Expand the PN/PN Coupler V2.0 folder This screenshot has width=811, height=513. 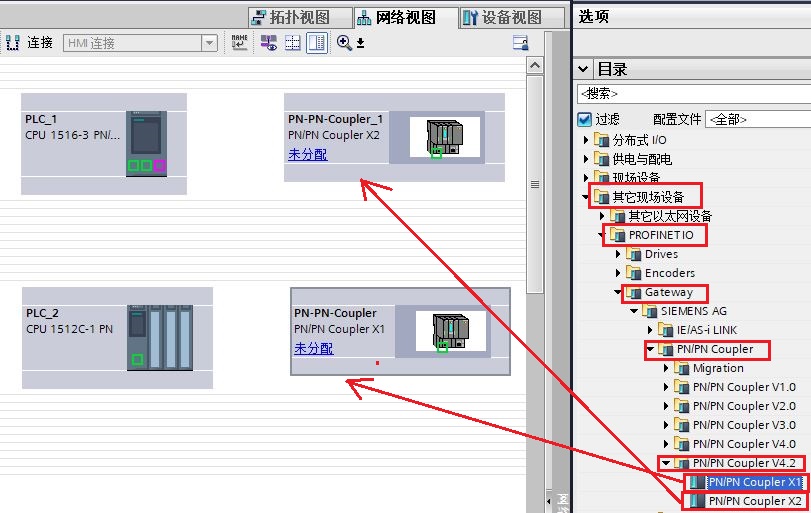coord(666,406)
